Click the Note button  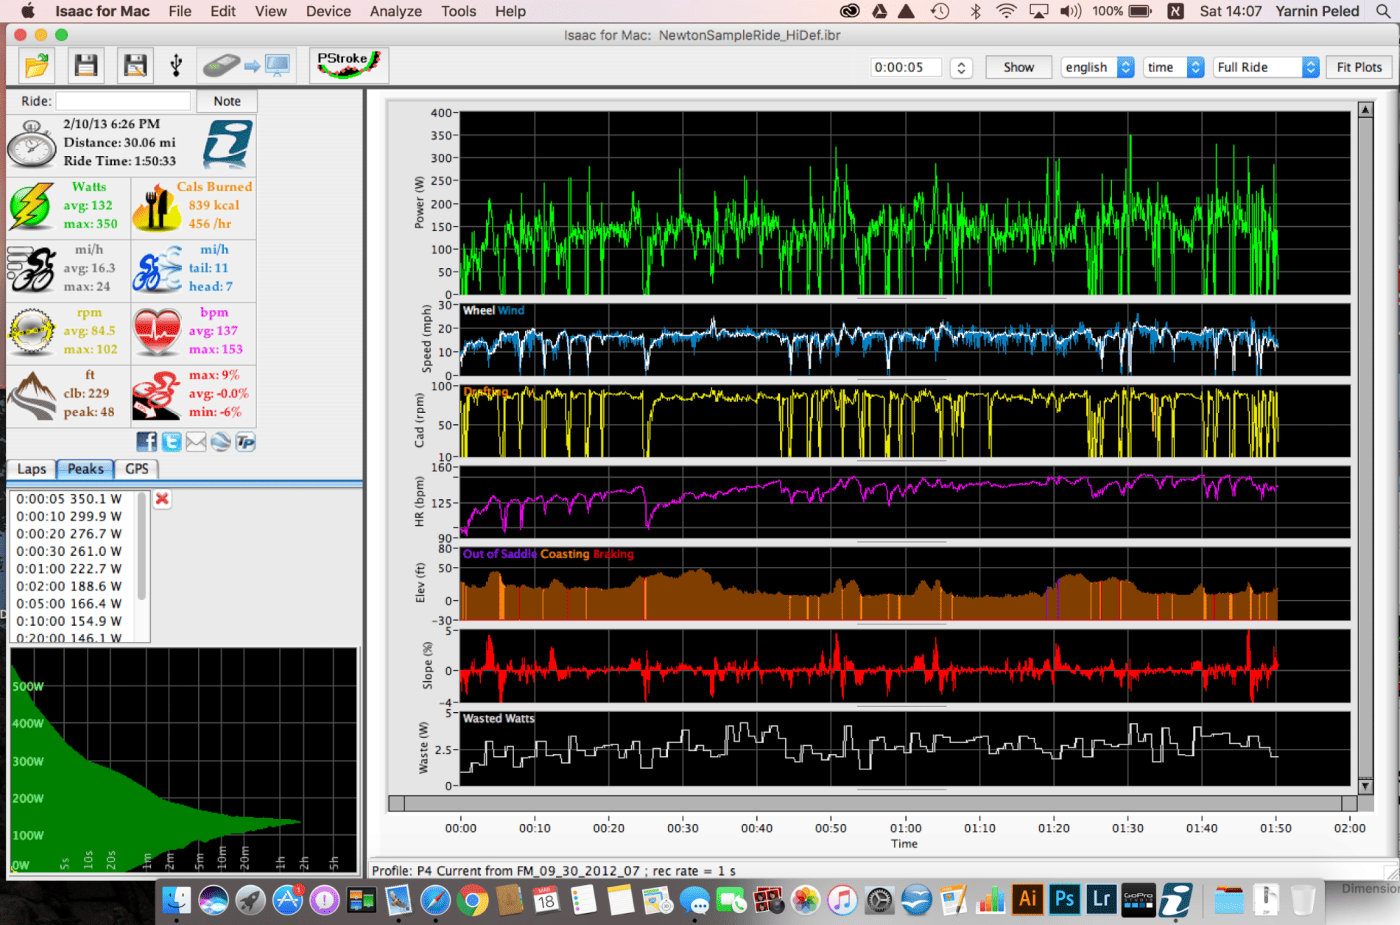tap(227, 101)
